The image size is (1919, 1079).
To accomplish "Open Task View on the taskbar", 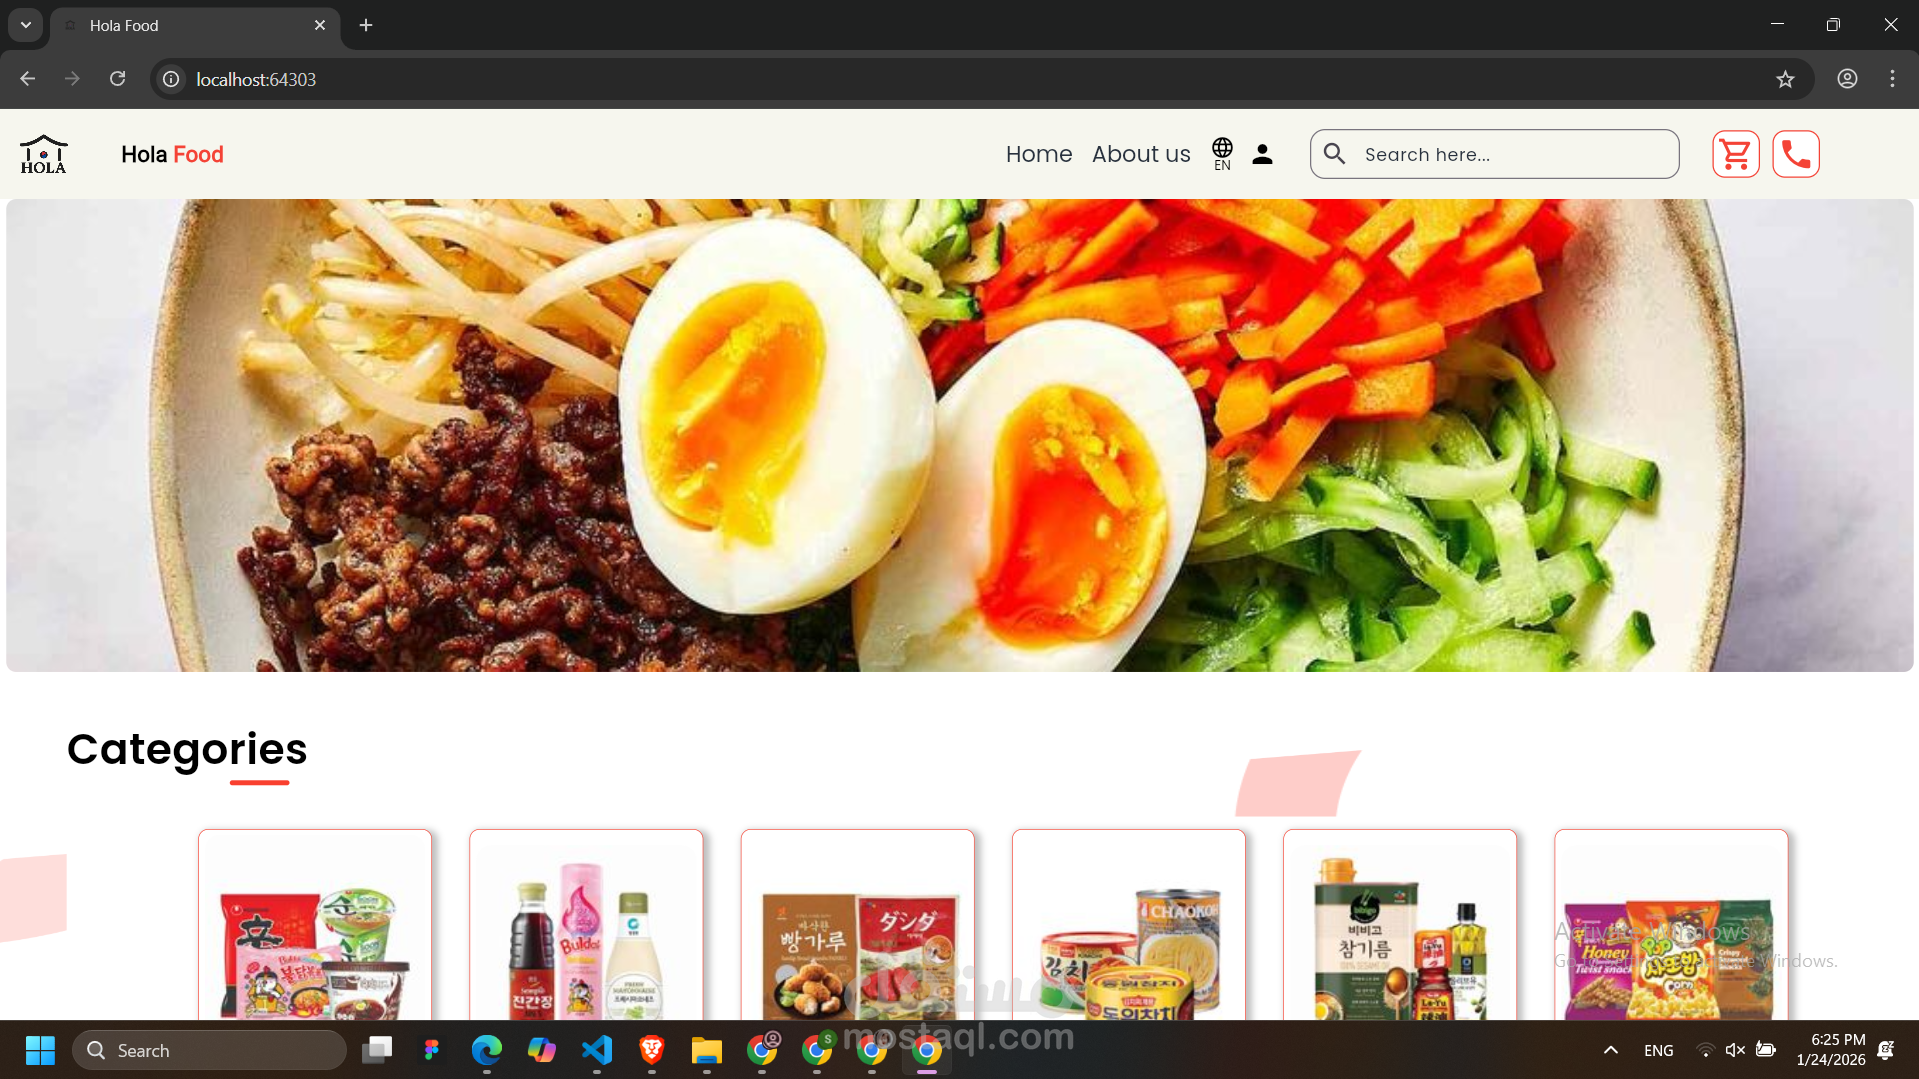I will click(377, 1050).
